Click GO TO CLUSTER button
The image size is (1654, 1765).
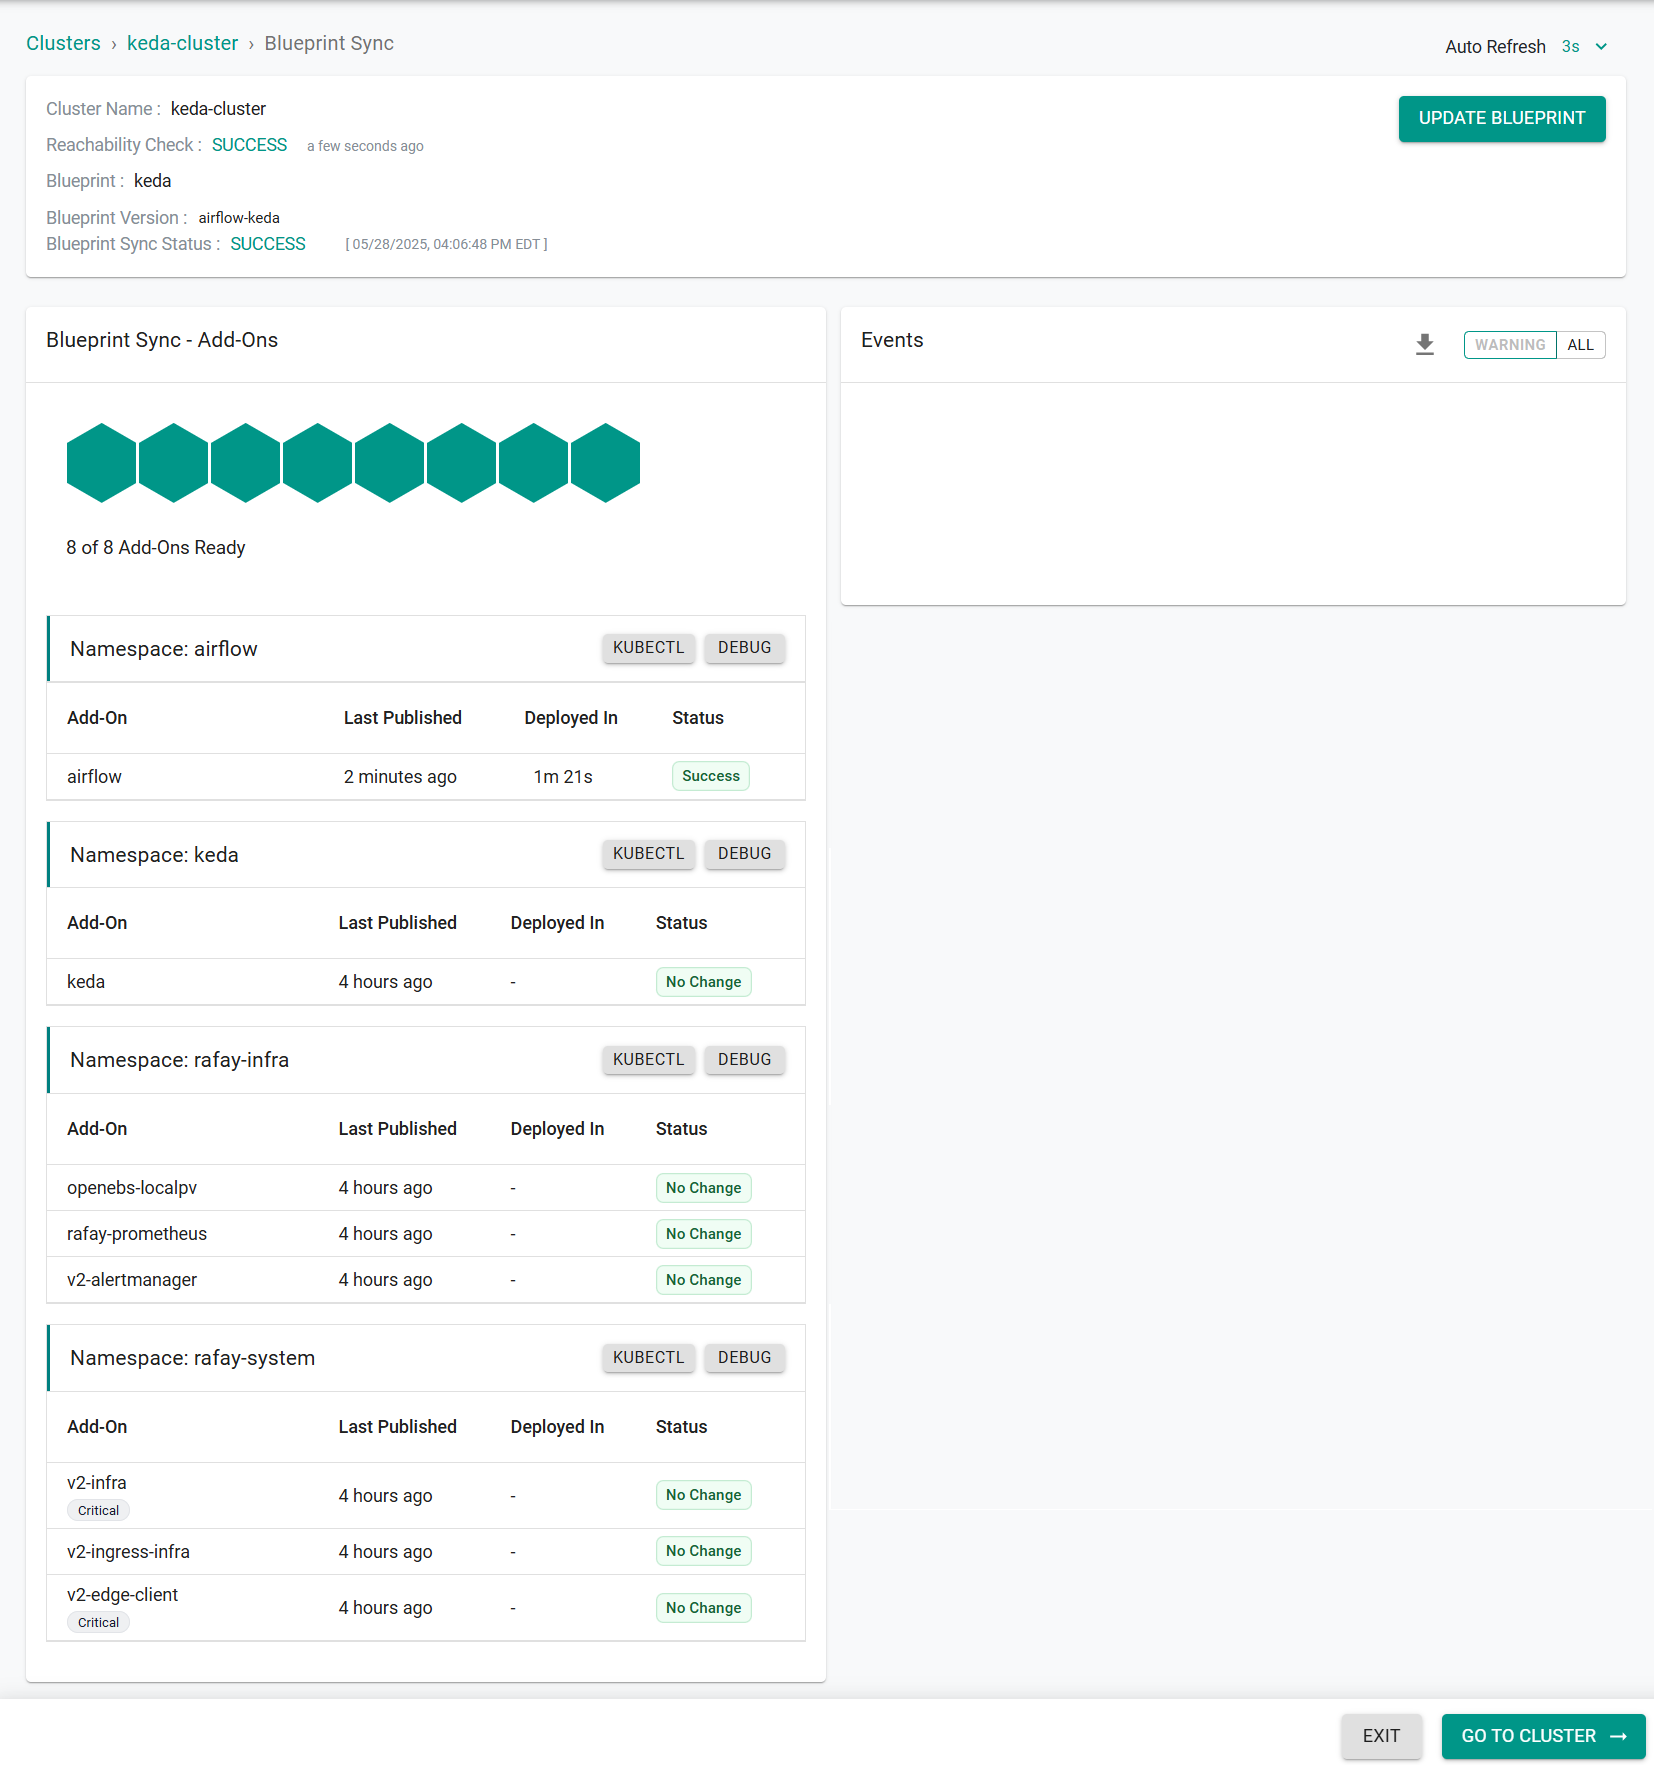pos(1543,1736)
